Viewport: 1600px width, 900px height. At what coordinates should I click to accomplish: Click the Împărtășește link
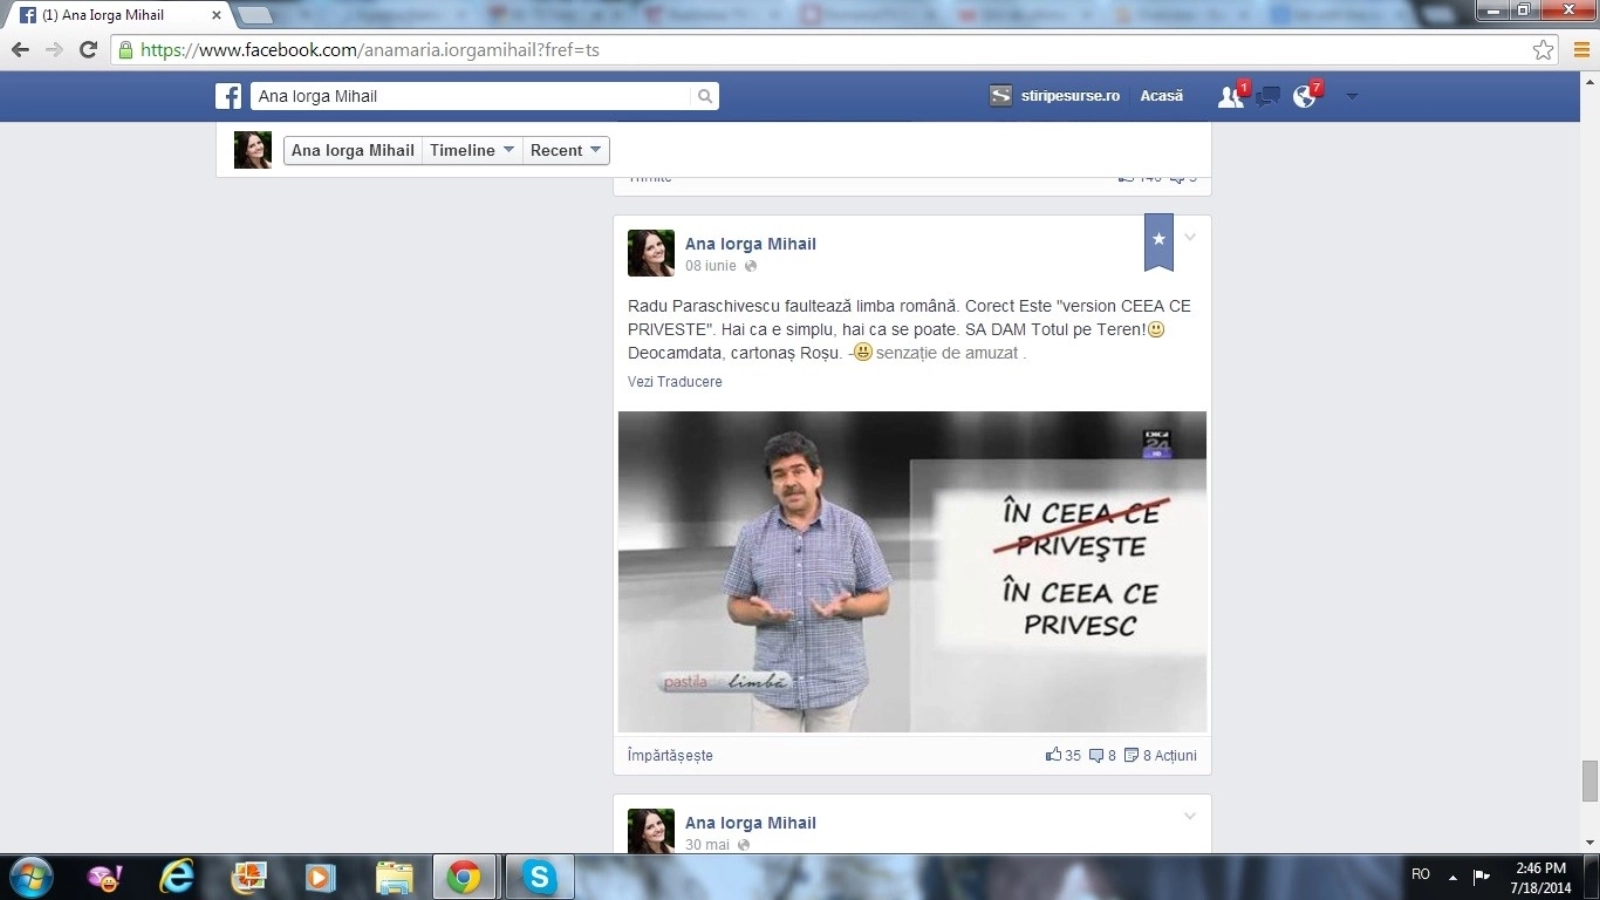click(670, 755)
